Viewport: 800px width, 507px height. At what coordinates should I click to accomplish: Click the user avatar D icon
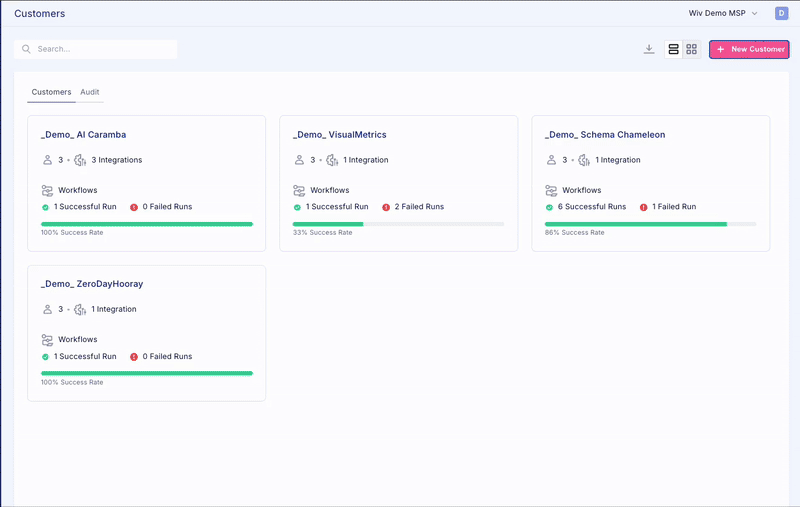(x=781, y=13)
